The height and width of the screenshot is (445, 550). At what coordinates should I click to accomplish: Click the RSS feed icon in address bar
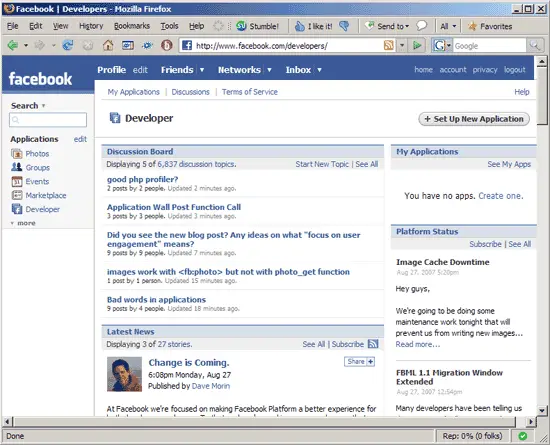389,45
